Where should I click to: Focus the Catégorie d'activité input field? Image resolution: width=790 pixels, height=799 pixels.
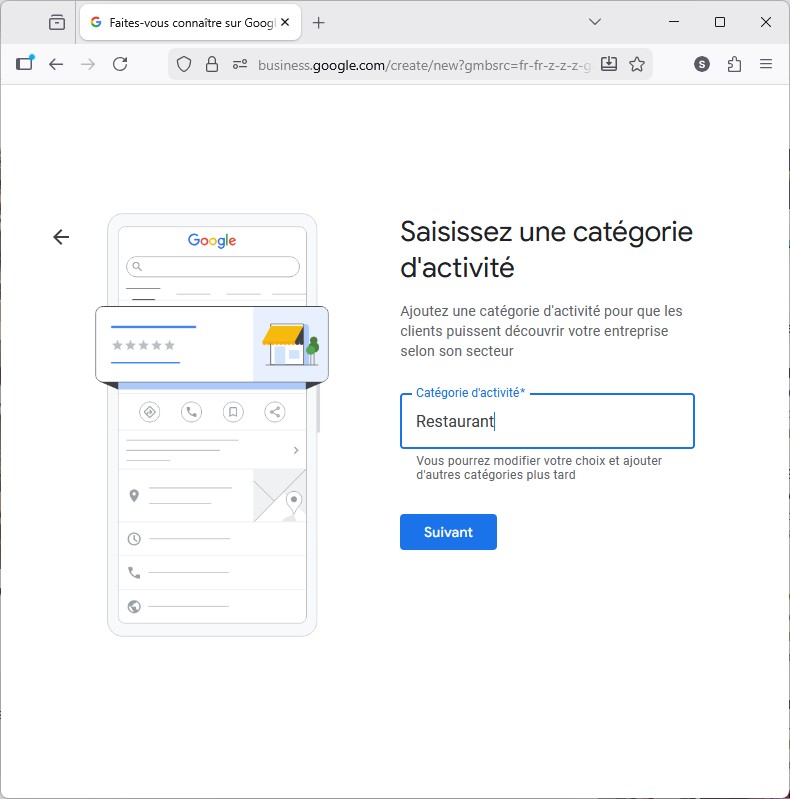click(547, 421)
